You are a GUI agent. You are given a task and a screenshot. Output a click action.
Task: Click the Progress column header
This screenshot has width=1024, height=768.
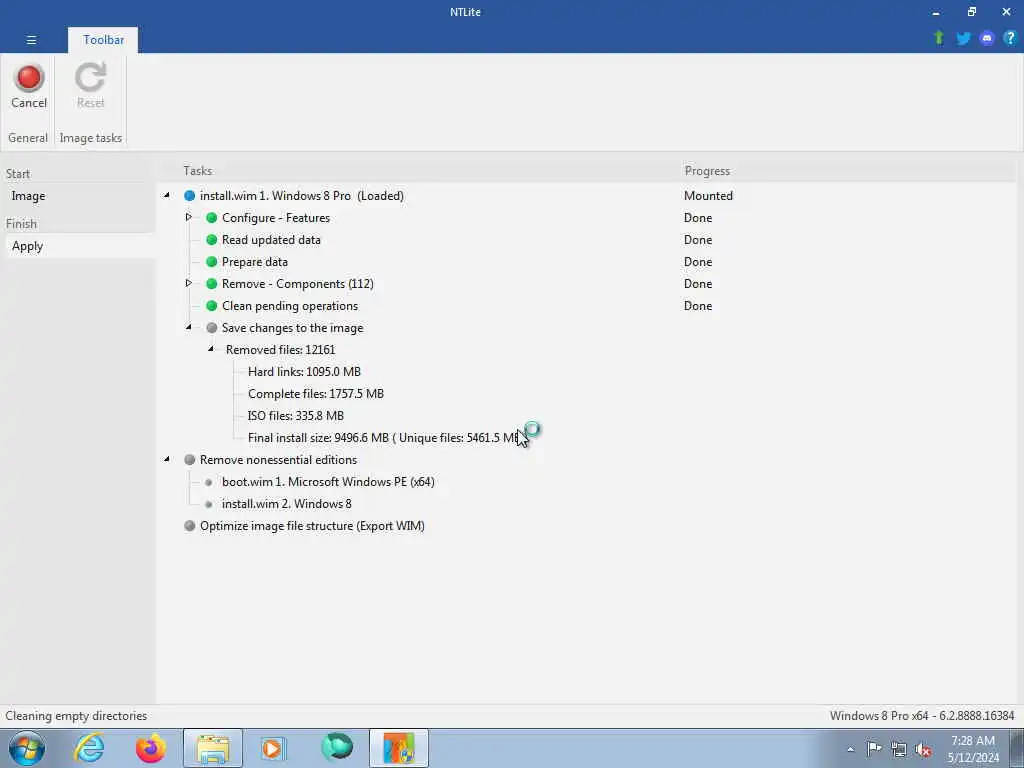pyautogui.click(x=707, y=170)
